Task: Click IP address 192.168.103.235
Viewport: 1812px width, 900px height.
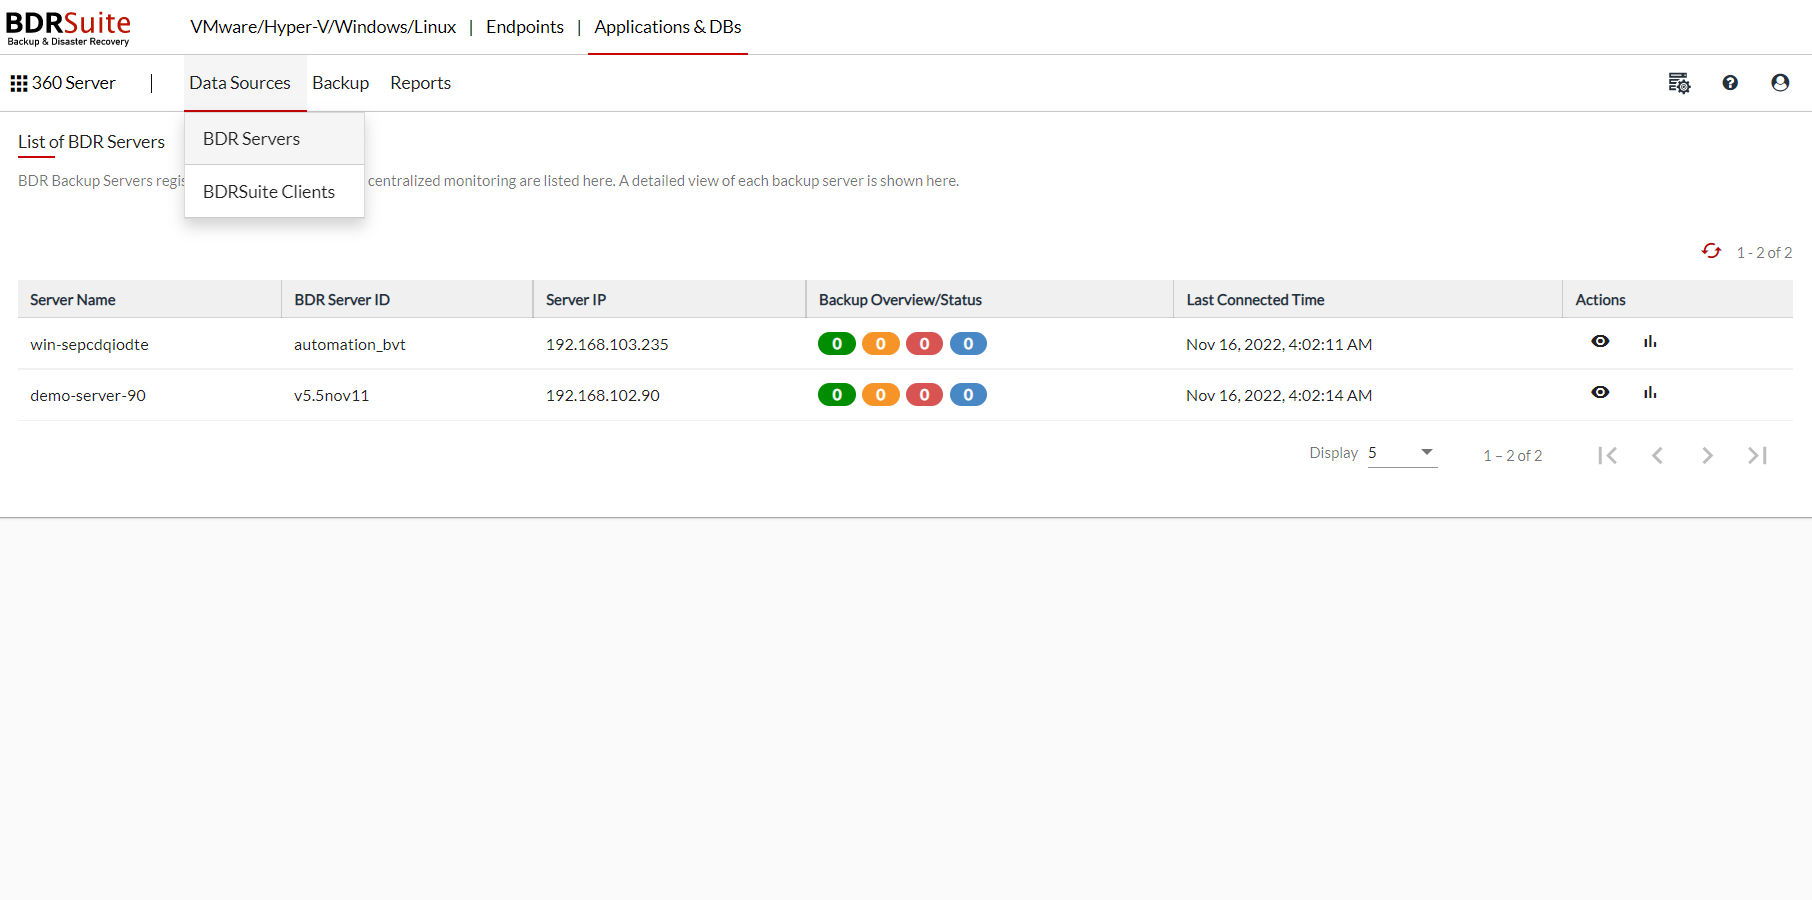Action: click(607, 345)
